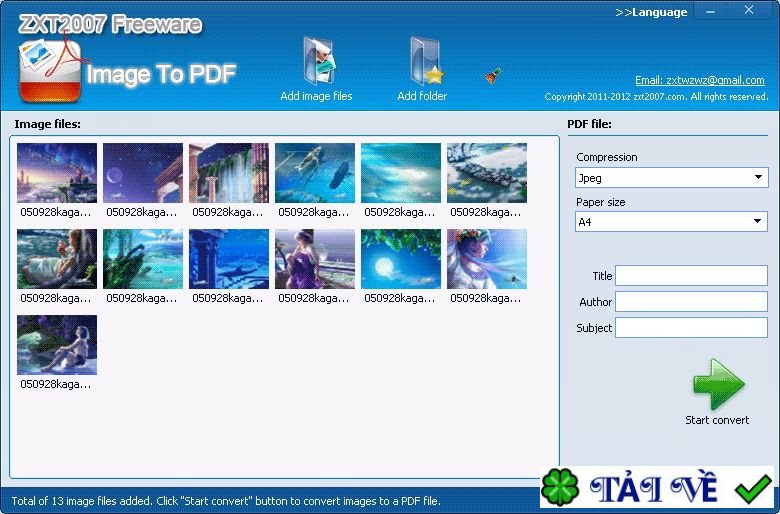Screen dimensions: 780x514
Task: Click the Tải Về download banner text
Action: coord(654,488)
